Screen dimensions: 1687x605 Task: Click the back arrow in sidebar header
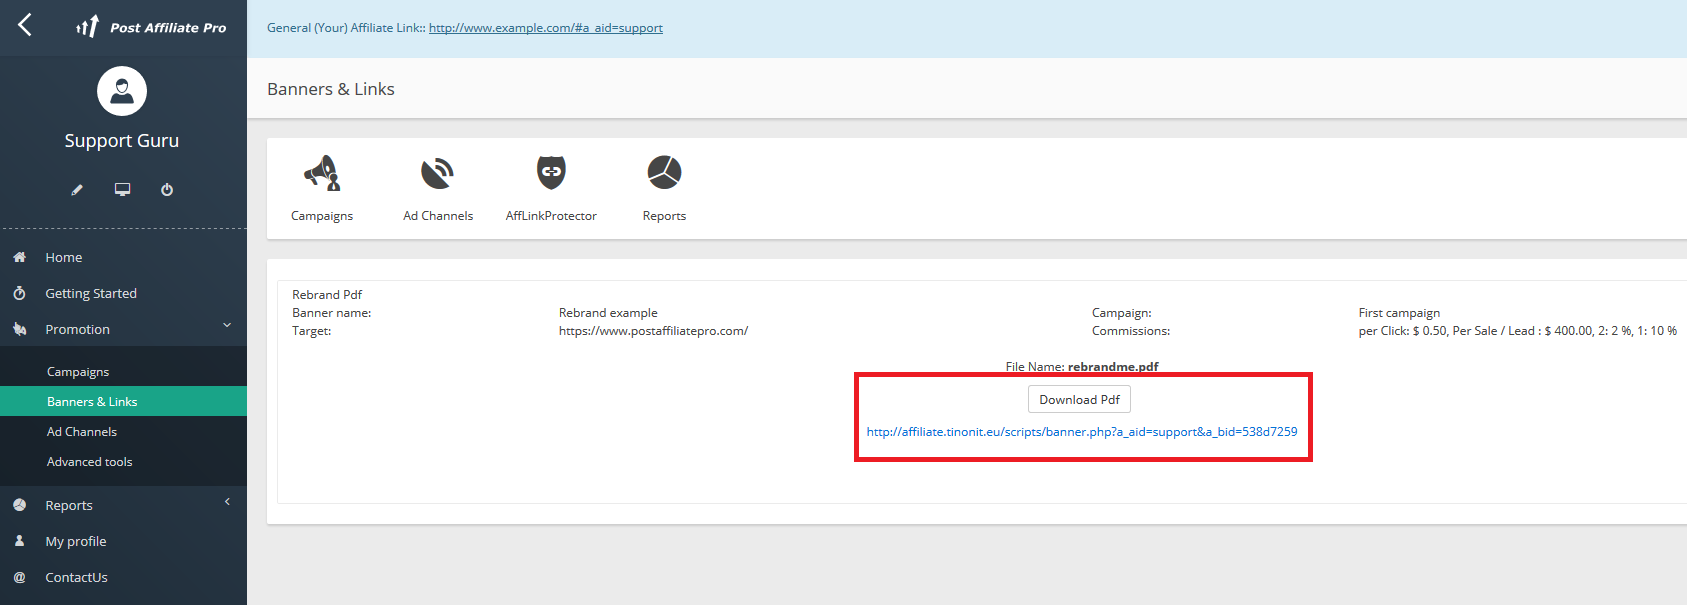(x=25, y=25)
